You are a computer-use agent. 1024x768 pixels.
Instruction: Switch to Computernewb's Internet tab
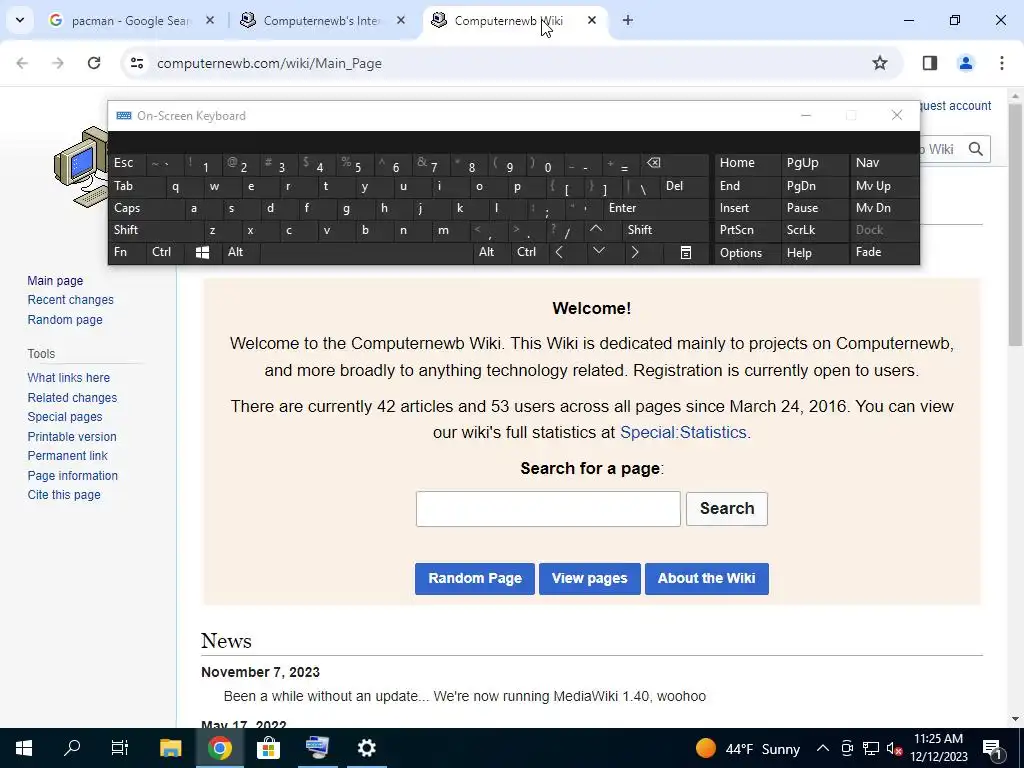coord(321,21)
